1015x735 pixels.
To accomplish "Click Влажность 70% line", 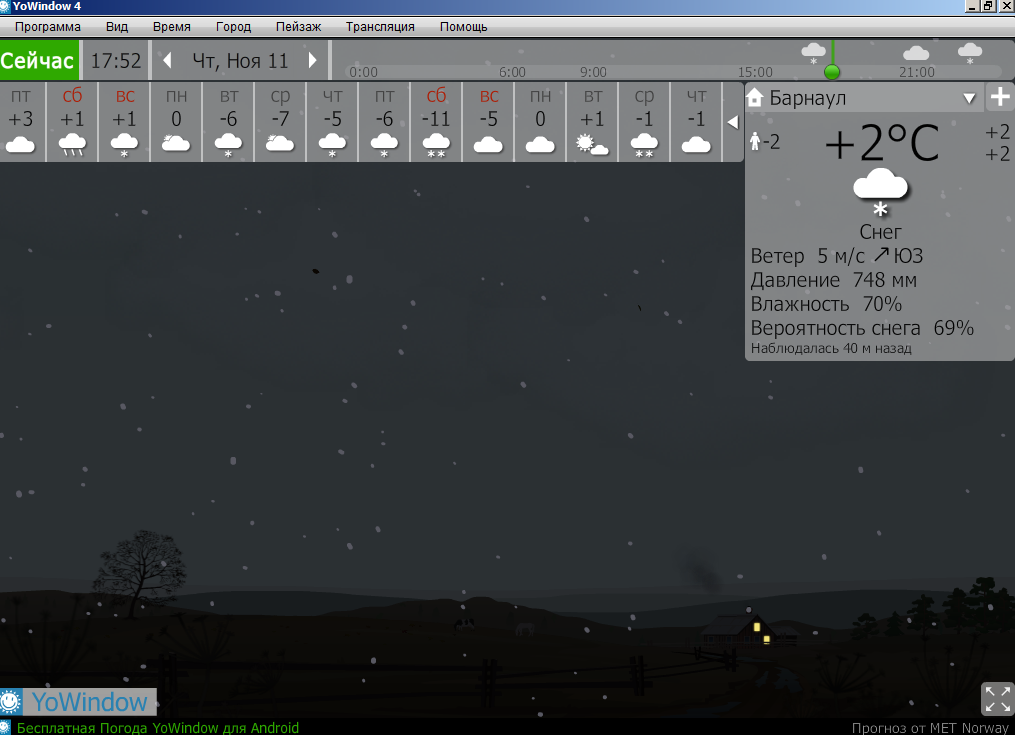I will 826,304.
